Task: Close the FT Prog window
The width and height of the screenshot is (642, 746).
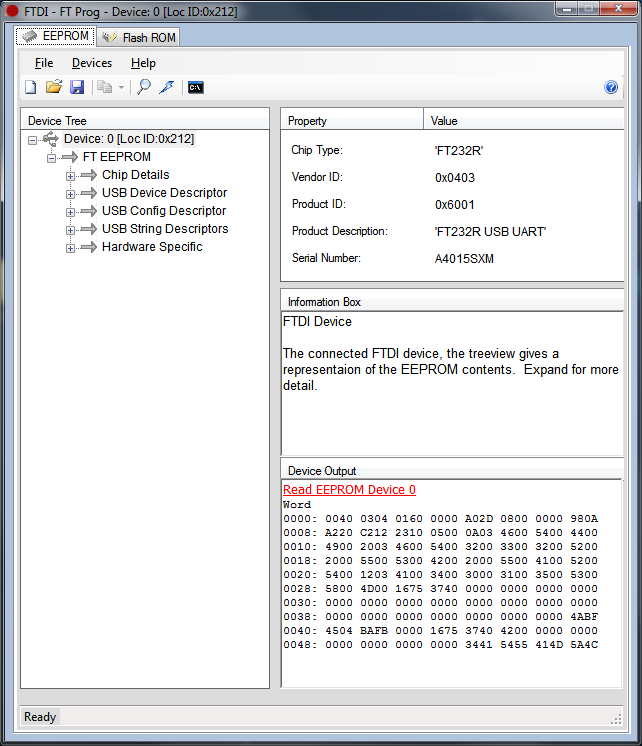Action: pos(618,8)
